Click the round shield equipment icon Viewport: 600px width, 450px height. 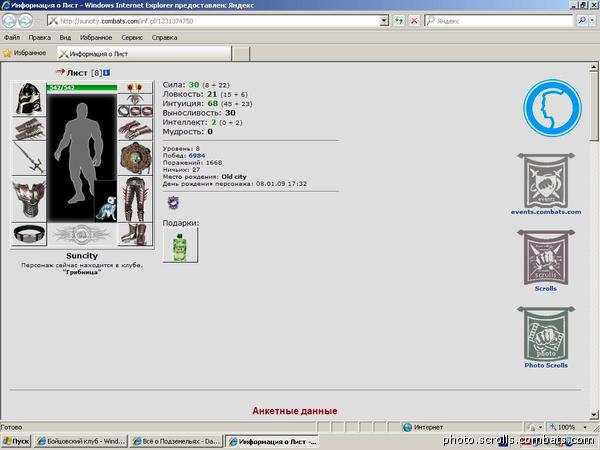point(135,158)
